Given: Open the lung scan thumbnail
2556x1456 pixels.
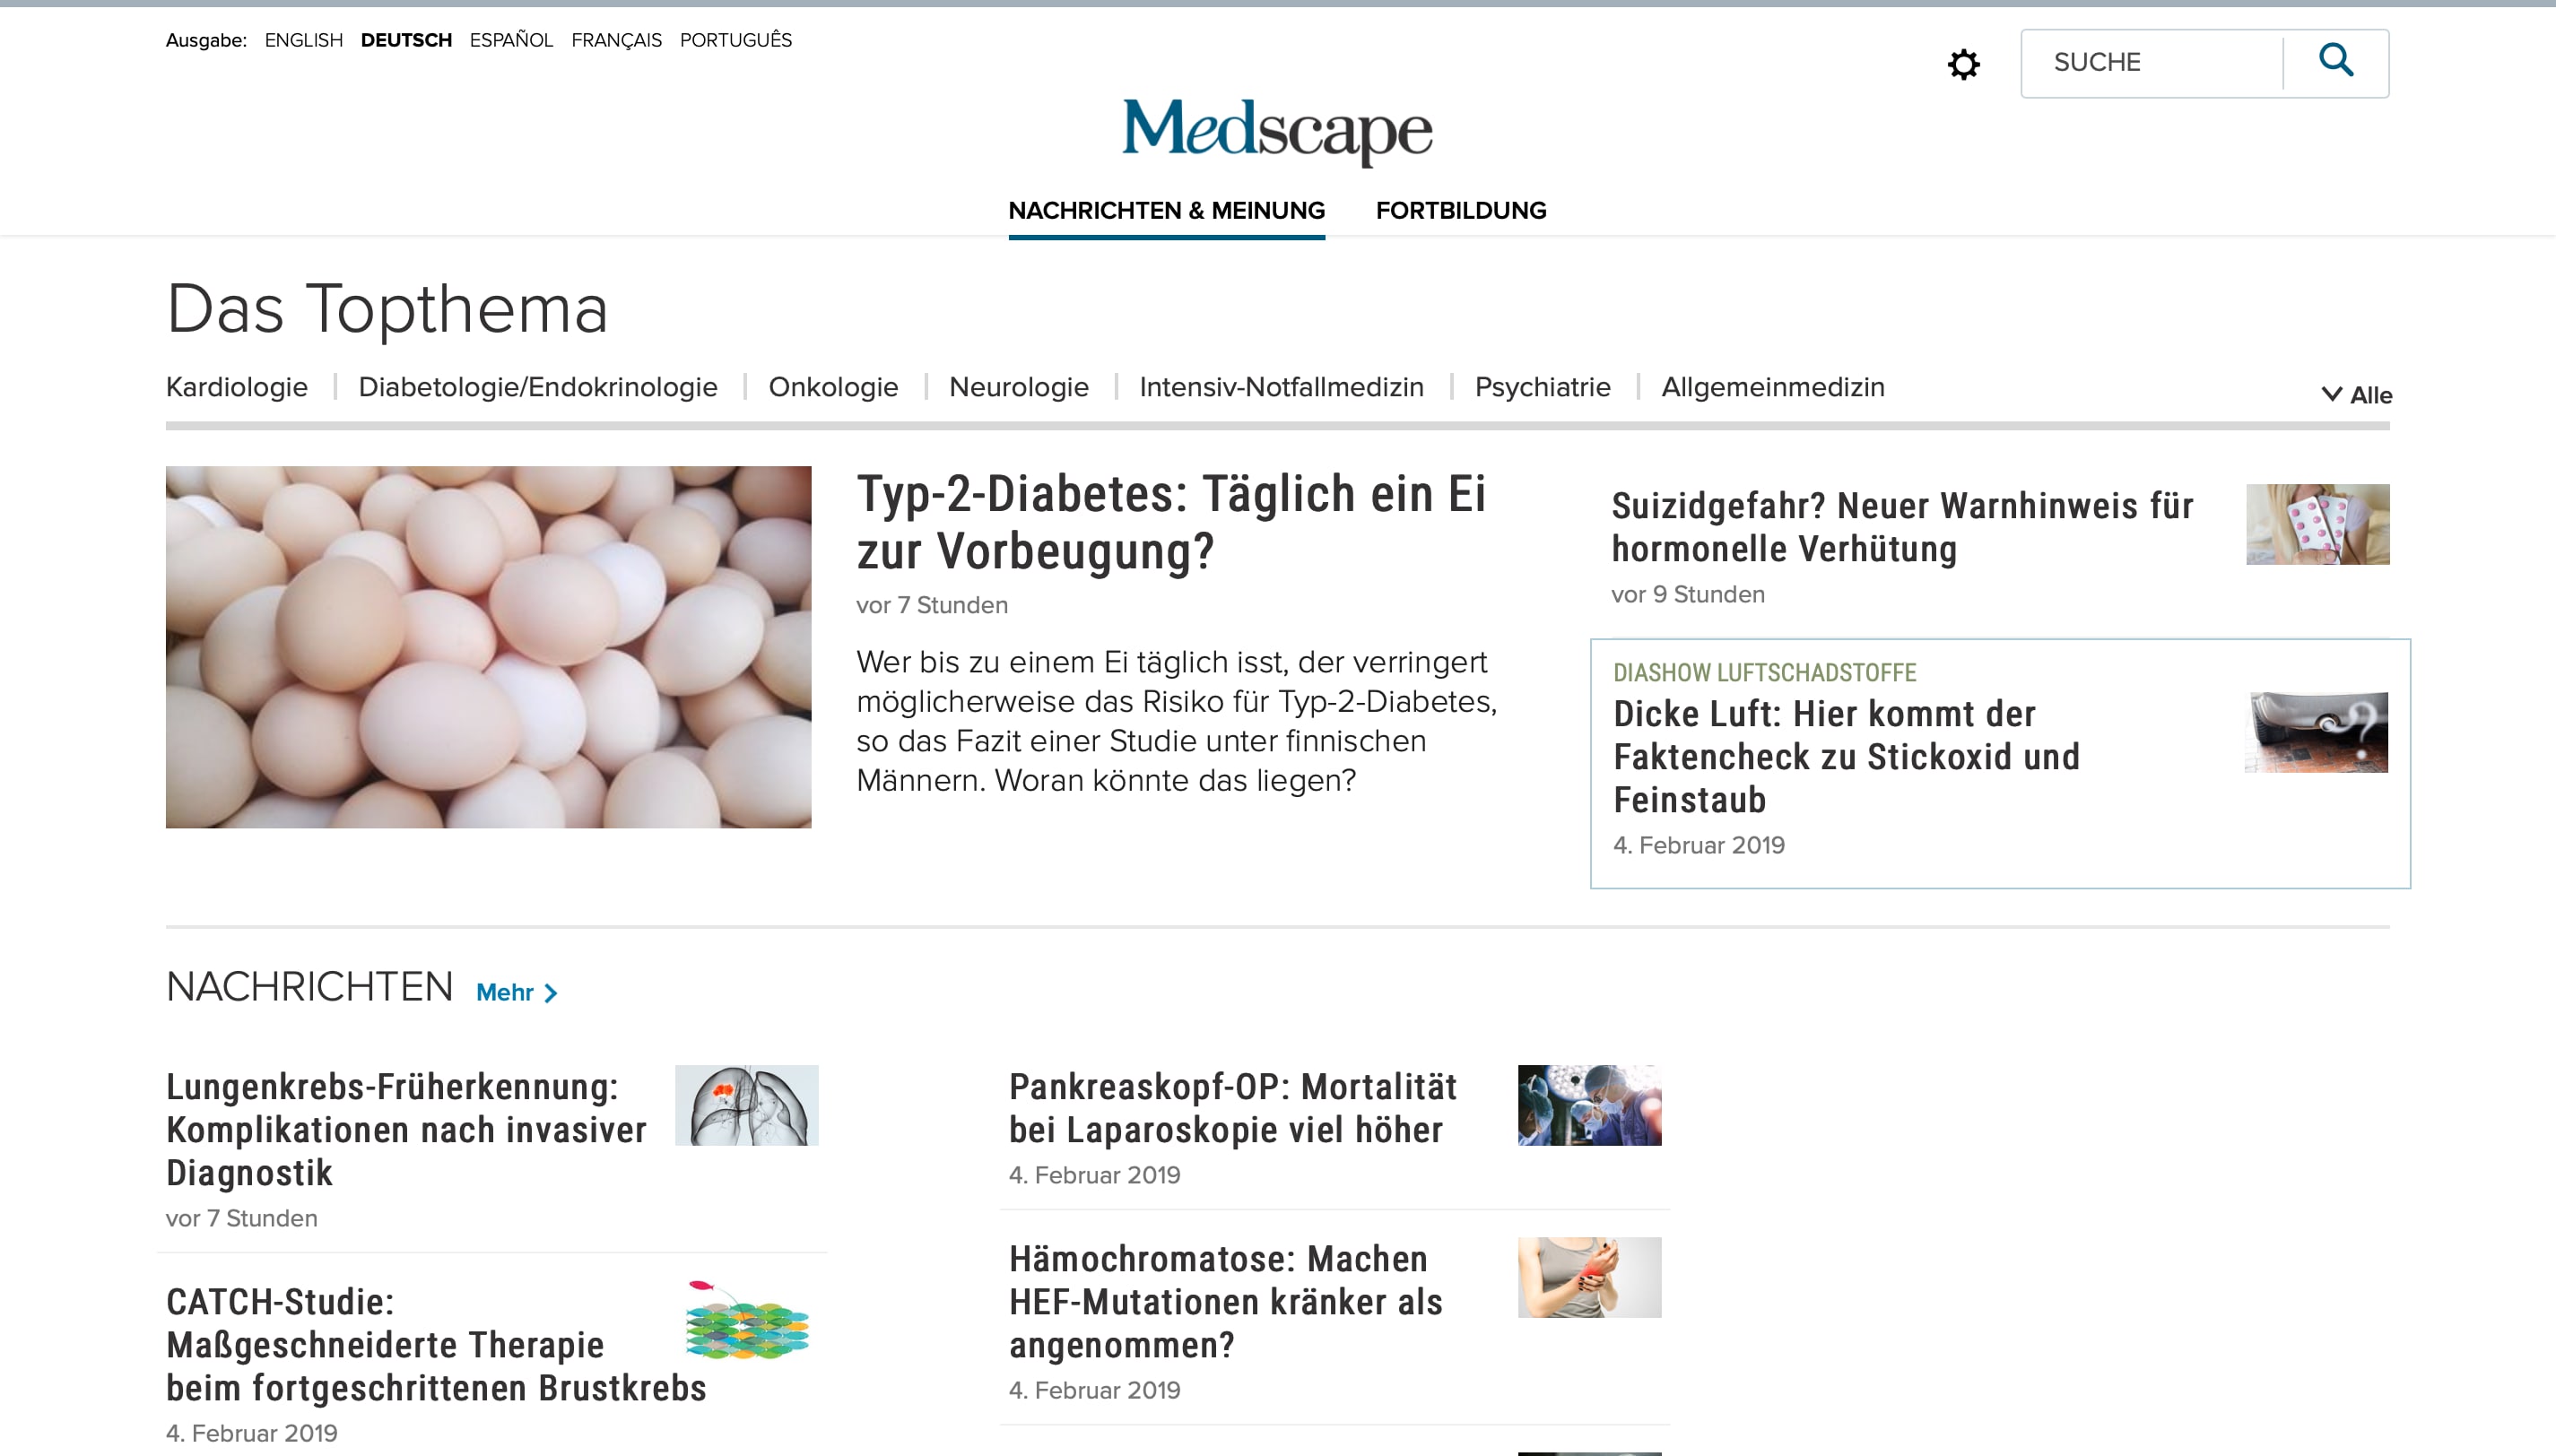Looking at the screenshot, I should point(746,1105).
